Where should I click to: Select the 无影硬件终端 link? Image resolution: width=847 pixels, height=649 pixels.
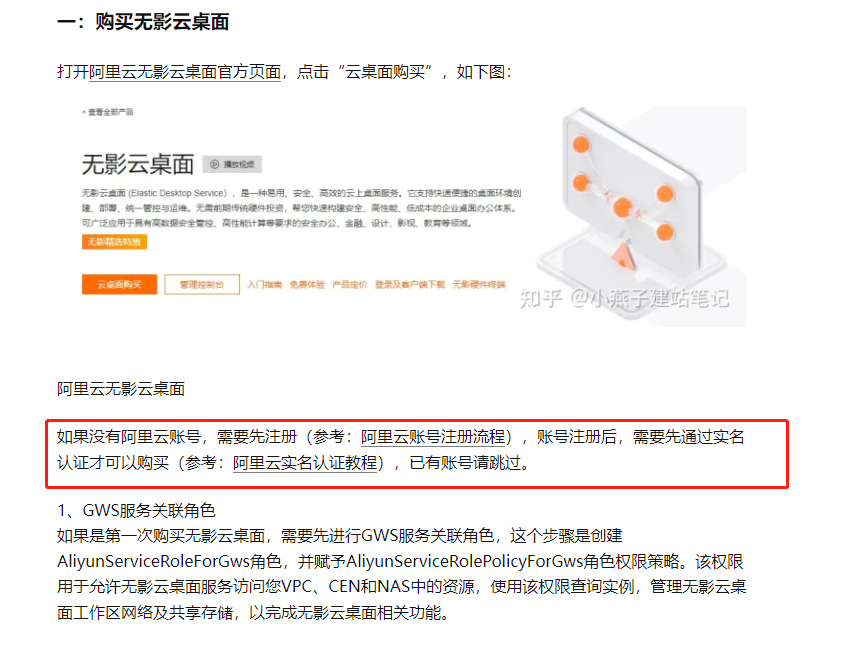point(479,285)
